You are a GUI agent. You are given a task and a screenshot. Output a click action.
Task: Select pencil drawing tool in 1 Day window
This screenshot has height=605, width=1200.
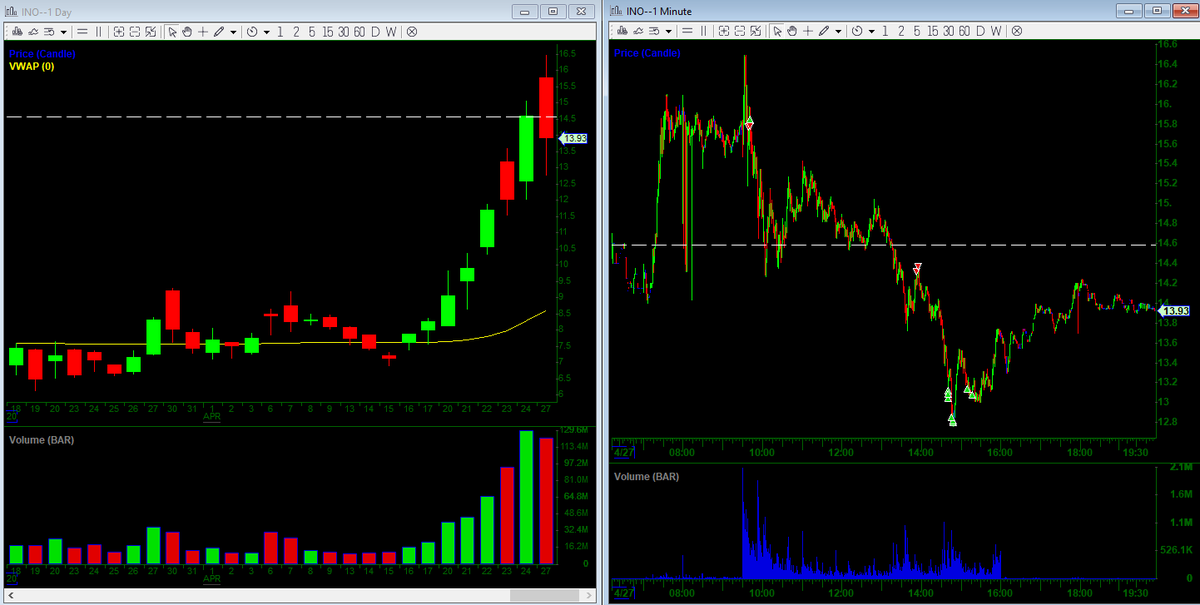pos(219,31)
